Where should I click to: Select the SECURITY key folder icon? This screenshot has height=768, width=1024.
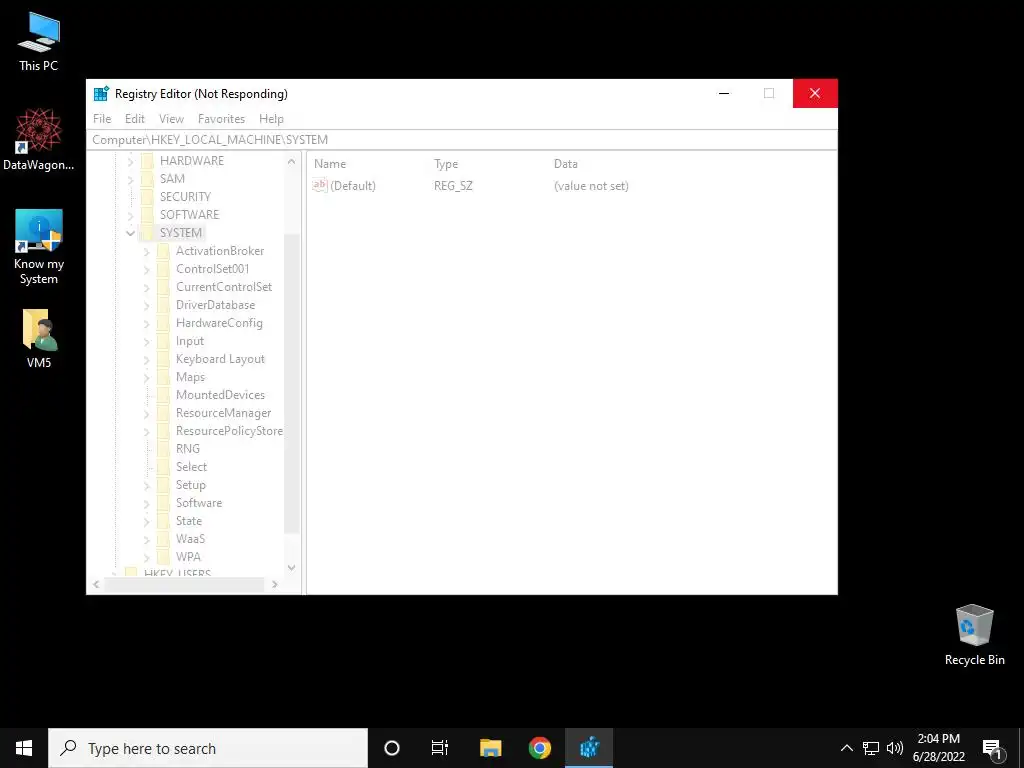point(148,197)
